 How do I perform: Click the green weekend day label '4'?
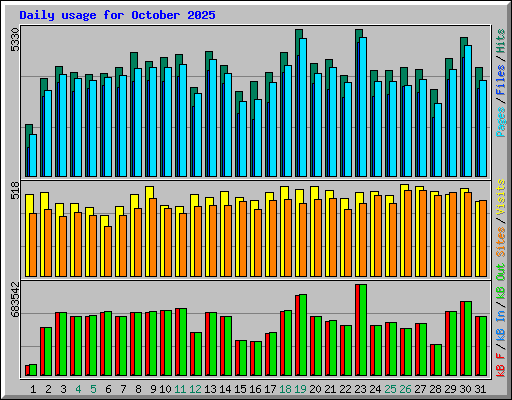point(78,389)
